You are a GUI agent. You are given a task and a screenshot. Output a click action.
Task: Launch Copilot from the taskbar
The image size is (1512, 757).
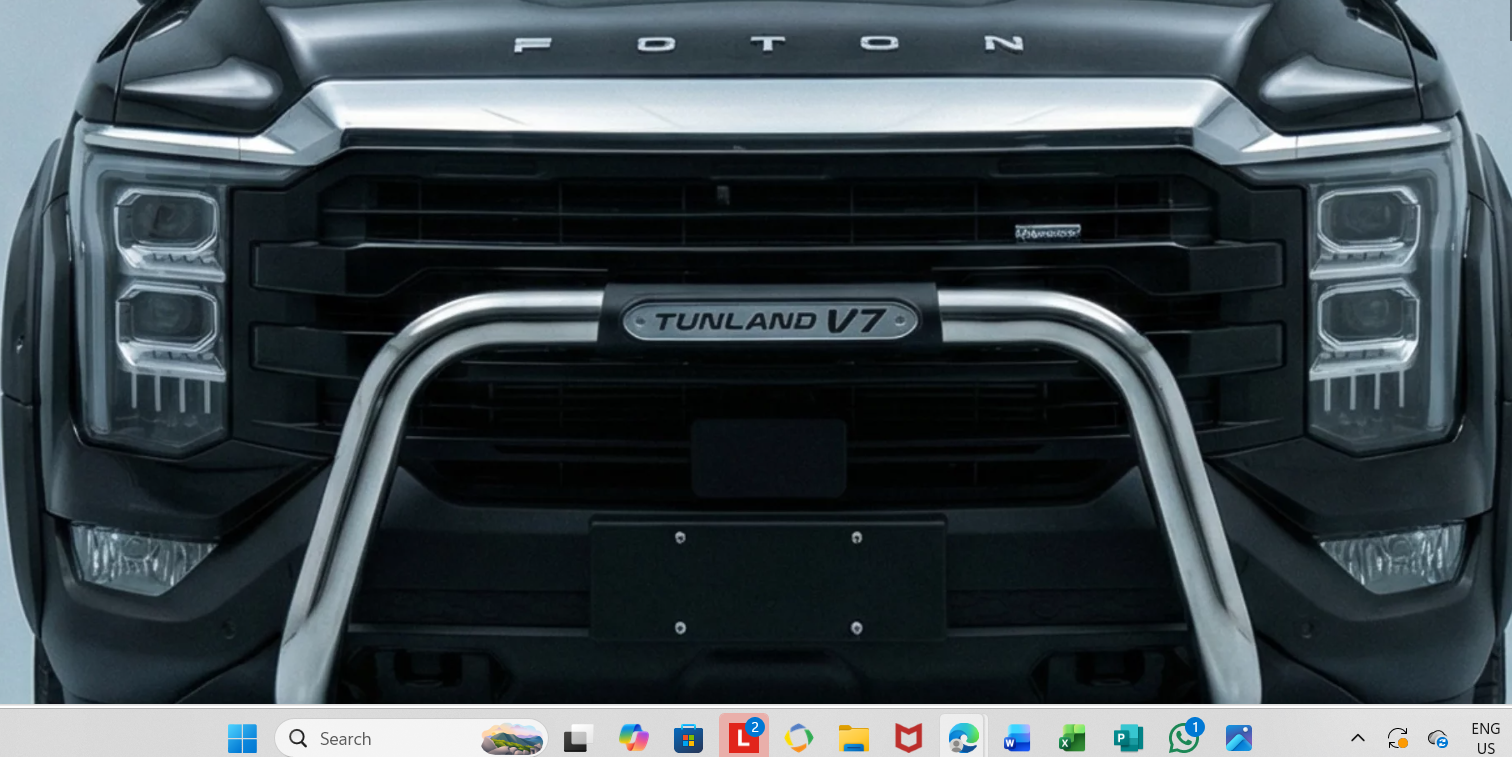tap(633, 739)
